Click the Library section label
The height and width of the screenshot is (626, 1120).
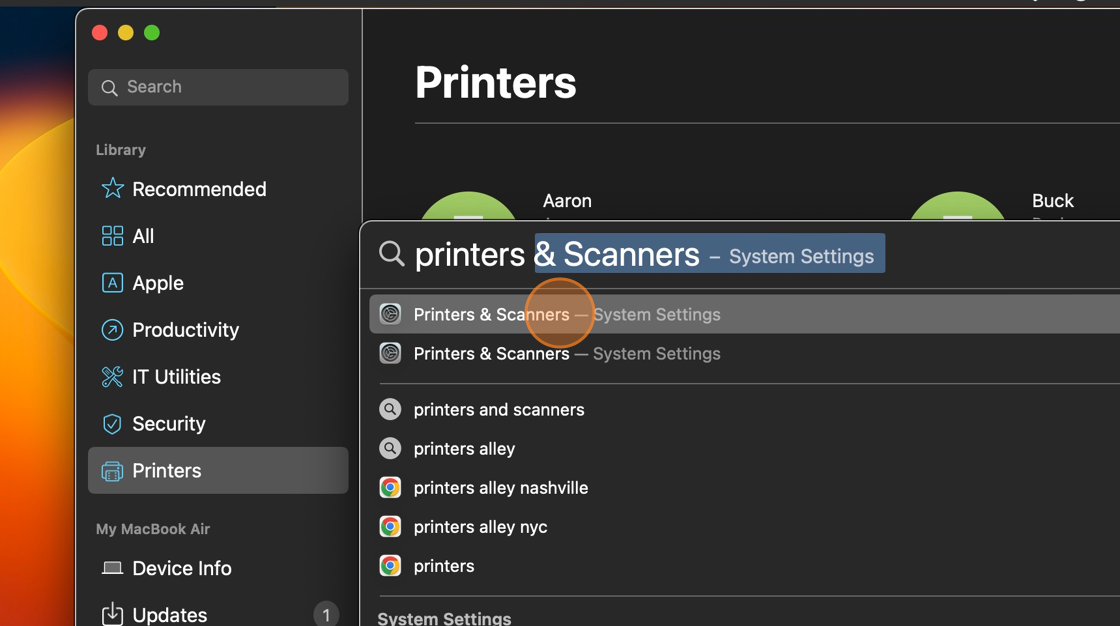[121, 150]
